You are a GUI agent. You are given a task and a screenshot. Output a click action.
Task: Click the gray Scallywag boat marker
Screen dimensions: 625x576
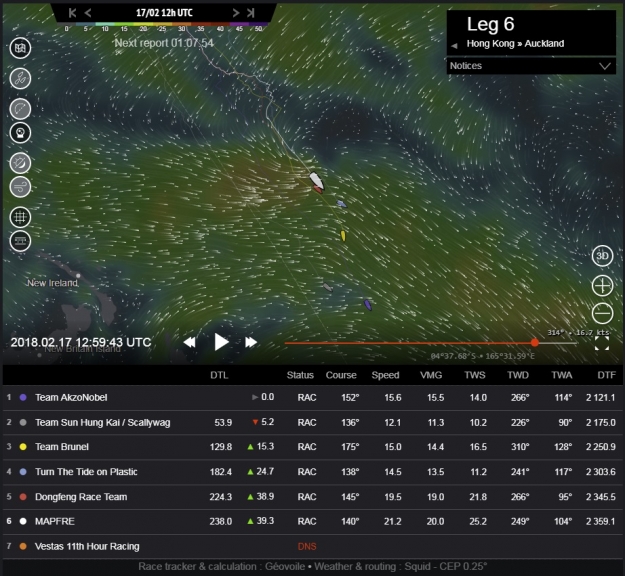coord(328,287)
